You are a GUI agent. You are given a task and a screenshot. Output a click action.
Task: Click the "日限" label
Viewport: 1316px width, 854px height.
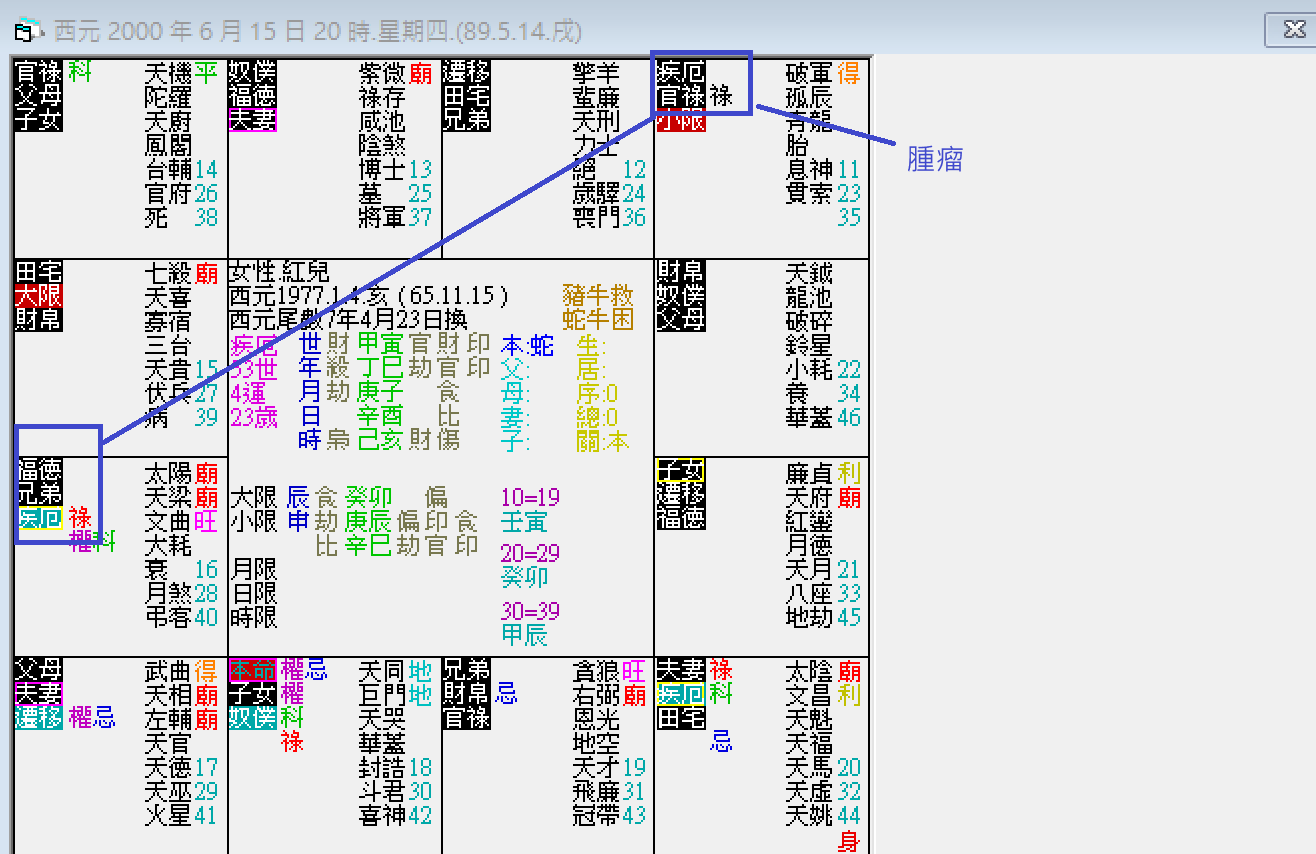click(x=254, y=593)
